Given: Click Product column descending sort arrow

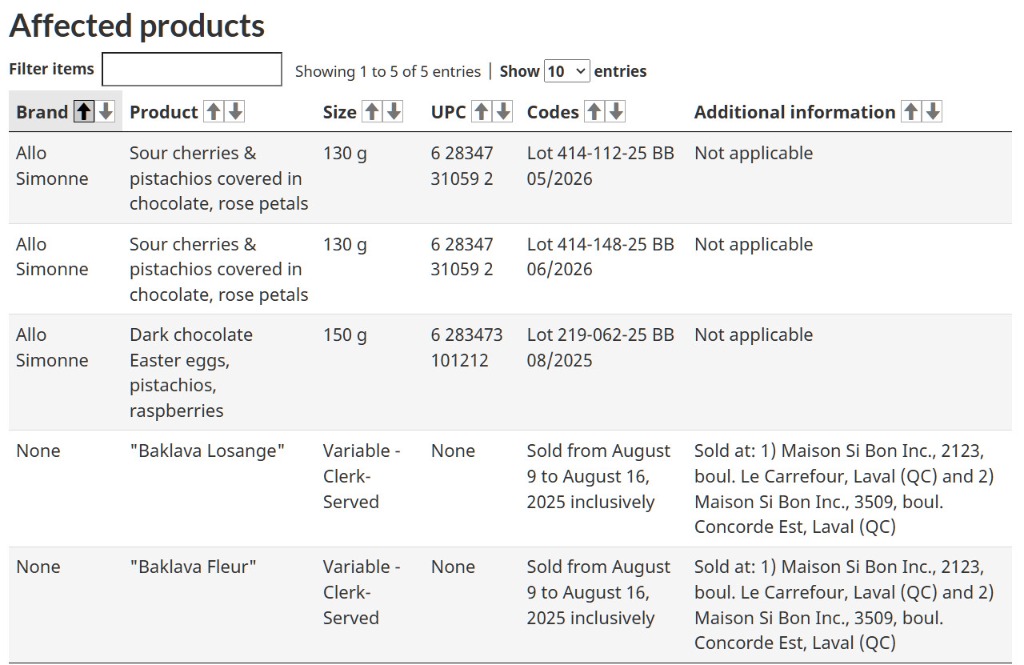Looking at the screenshot, I should [x=235, y=112].
